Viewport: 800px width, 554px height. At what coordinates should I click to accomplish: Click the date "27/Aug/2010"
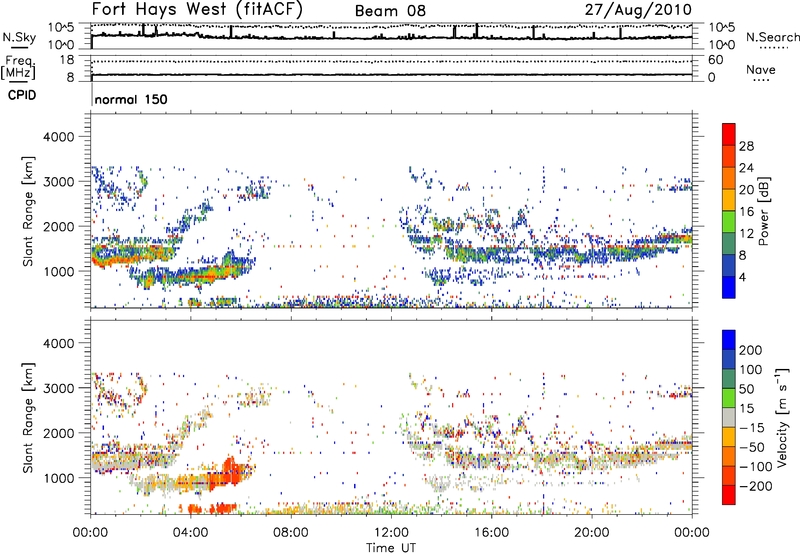[x=638, y=10]
